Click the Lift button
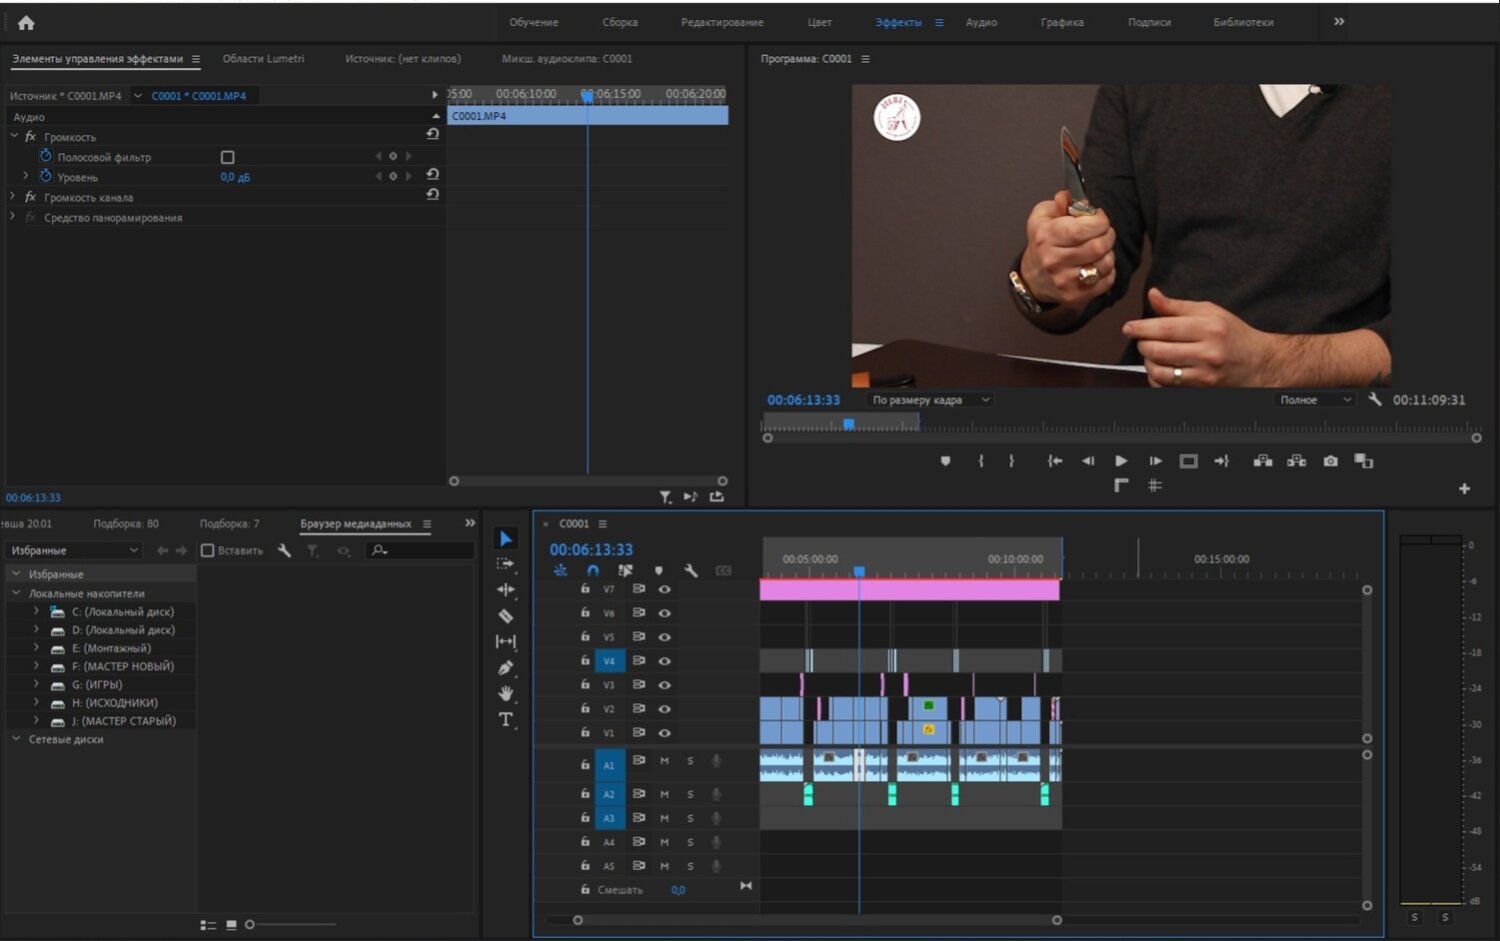The image size is (1500, 941). click(x=1263, y=461)
